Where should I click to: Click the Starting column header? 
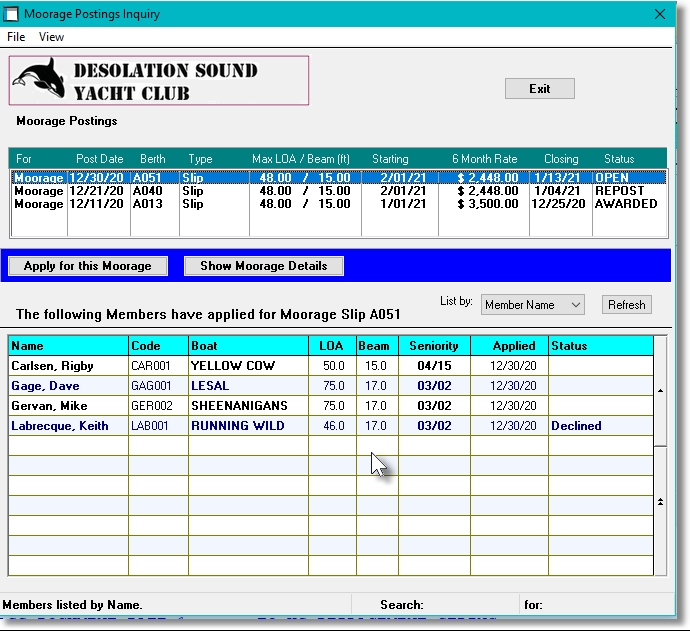click(390, 159)
